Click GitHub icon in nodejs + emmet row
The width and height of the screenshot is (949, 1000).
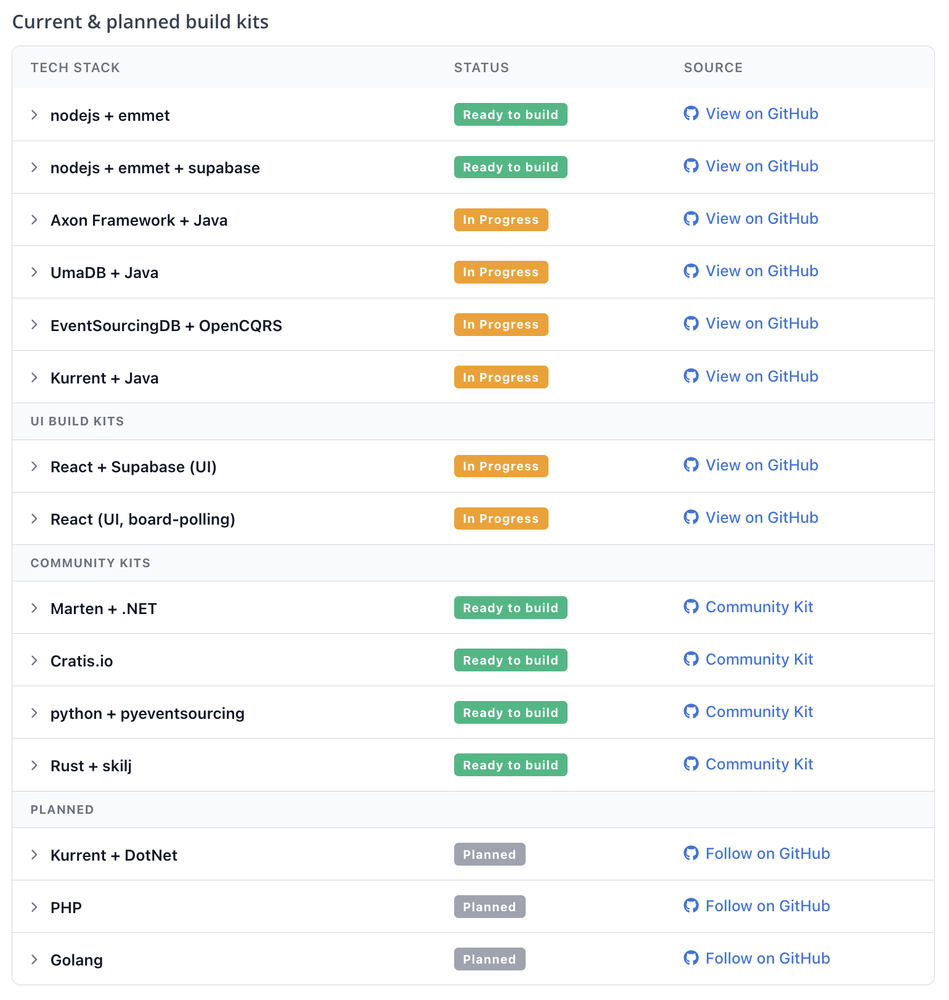coord(691,114)
